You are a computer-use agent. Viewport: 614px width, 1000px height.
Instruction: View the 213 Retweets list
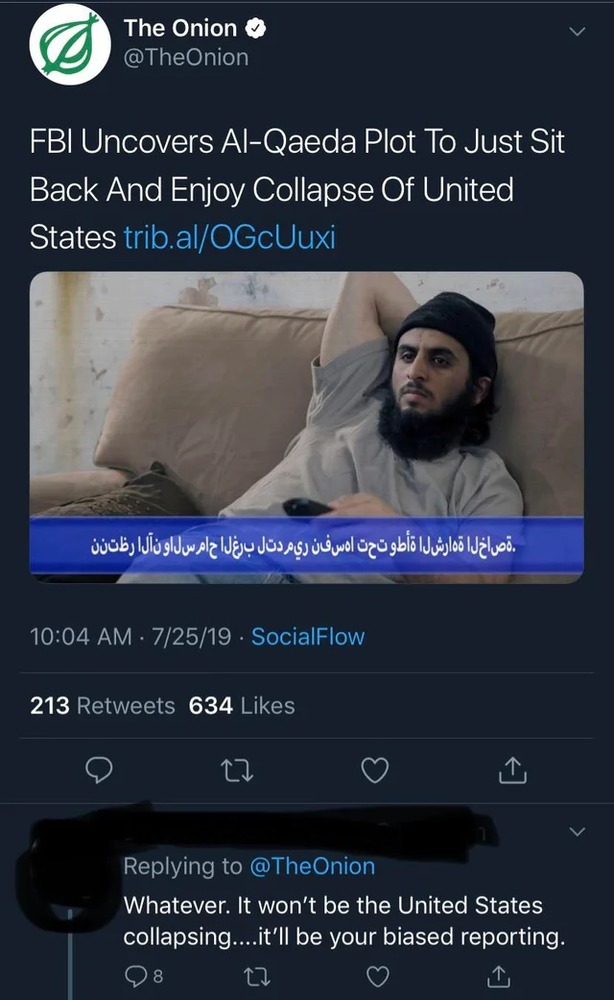pos(102,706)
